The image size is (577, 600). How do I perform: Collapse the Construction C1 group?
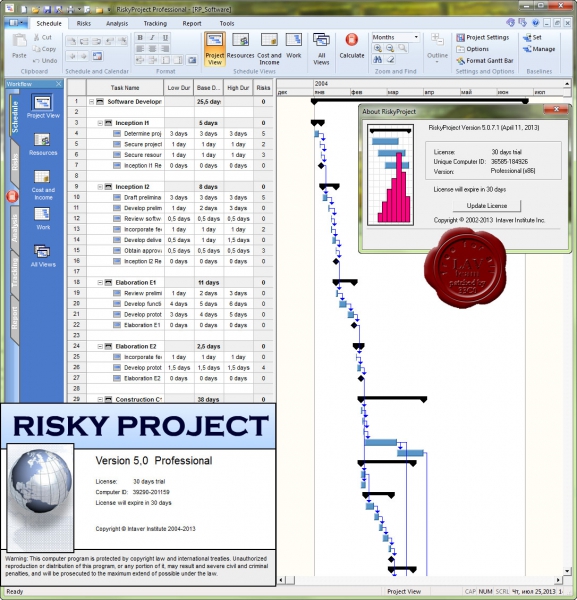tap(100, 399)
